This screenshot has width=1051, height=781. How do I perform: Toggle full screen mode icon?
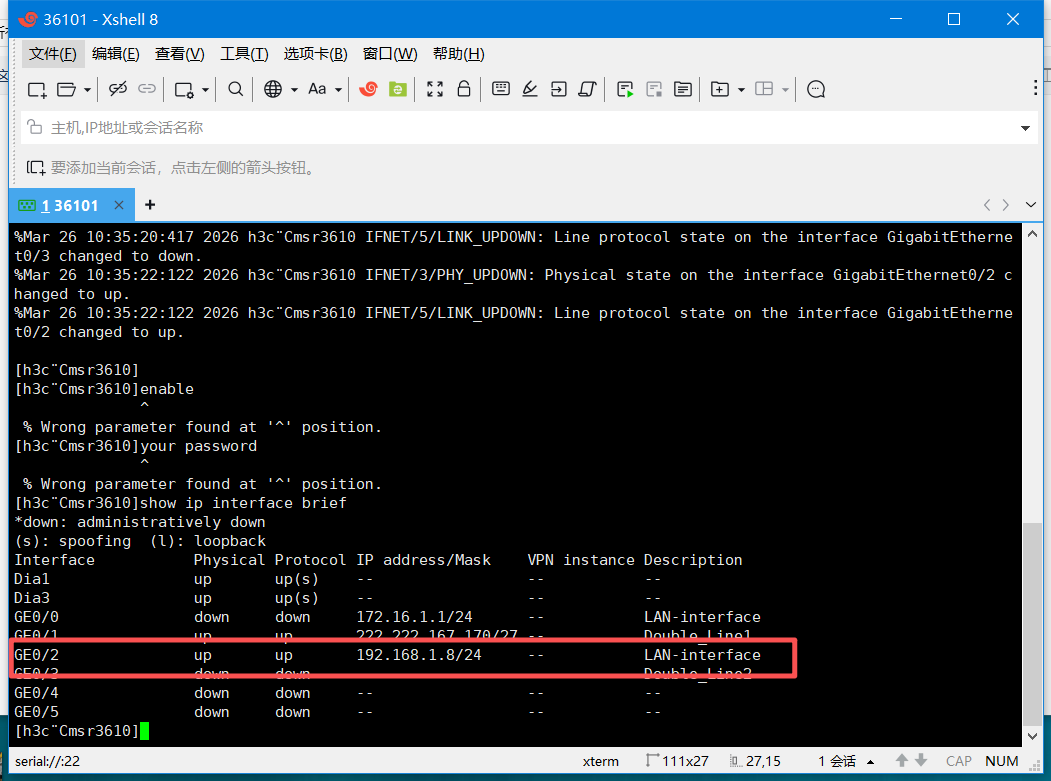[435, 89]
